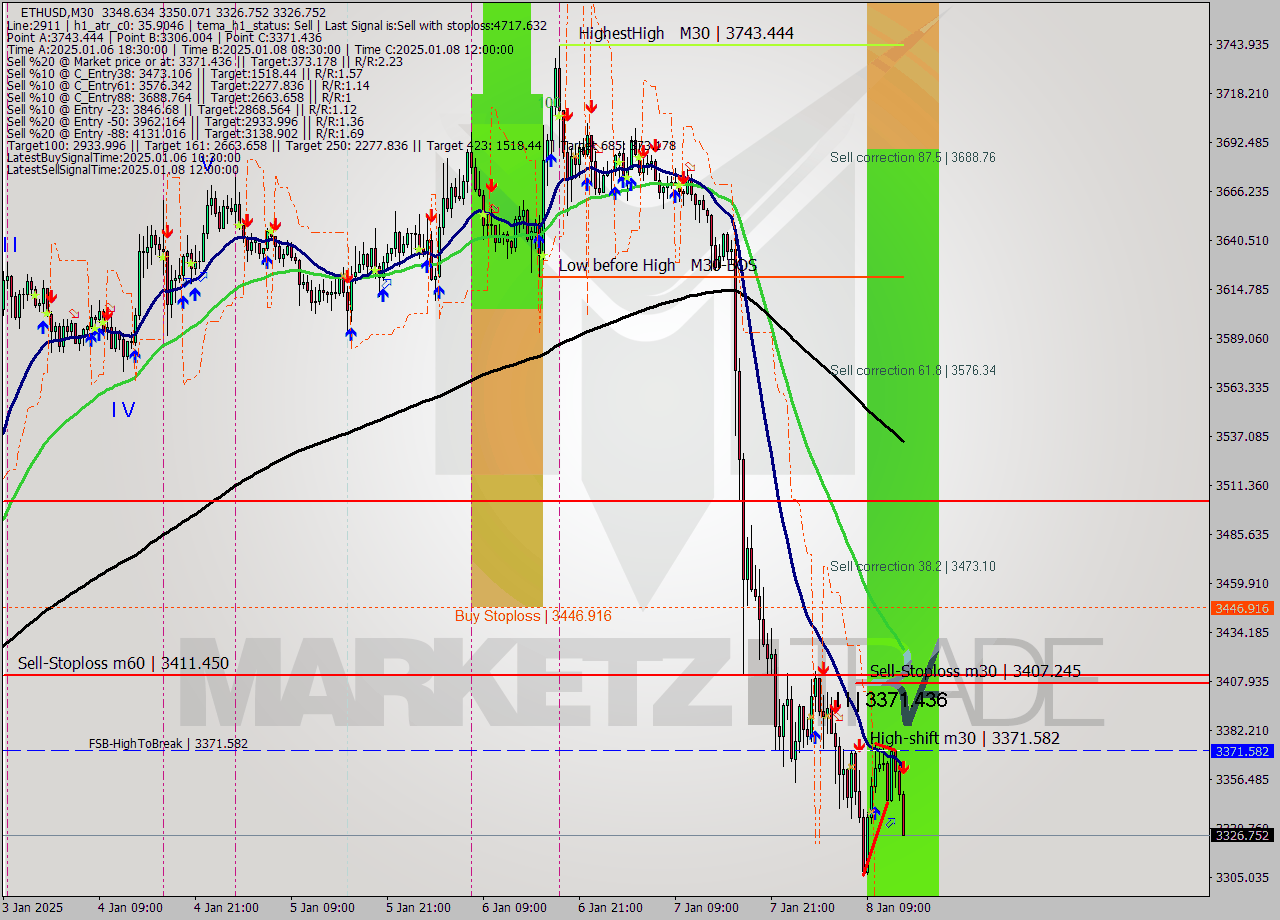
Task: Click the 3537.085 price axis value
Action: pos(1241,436)
